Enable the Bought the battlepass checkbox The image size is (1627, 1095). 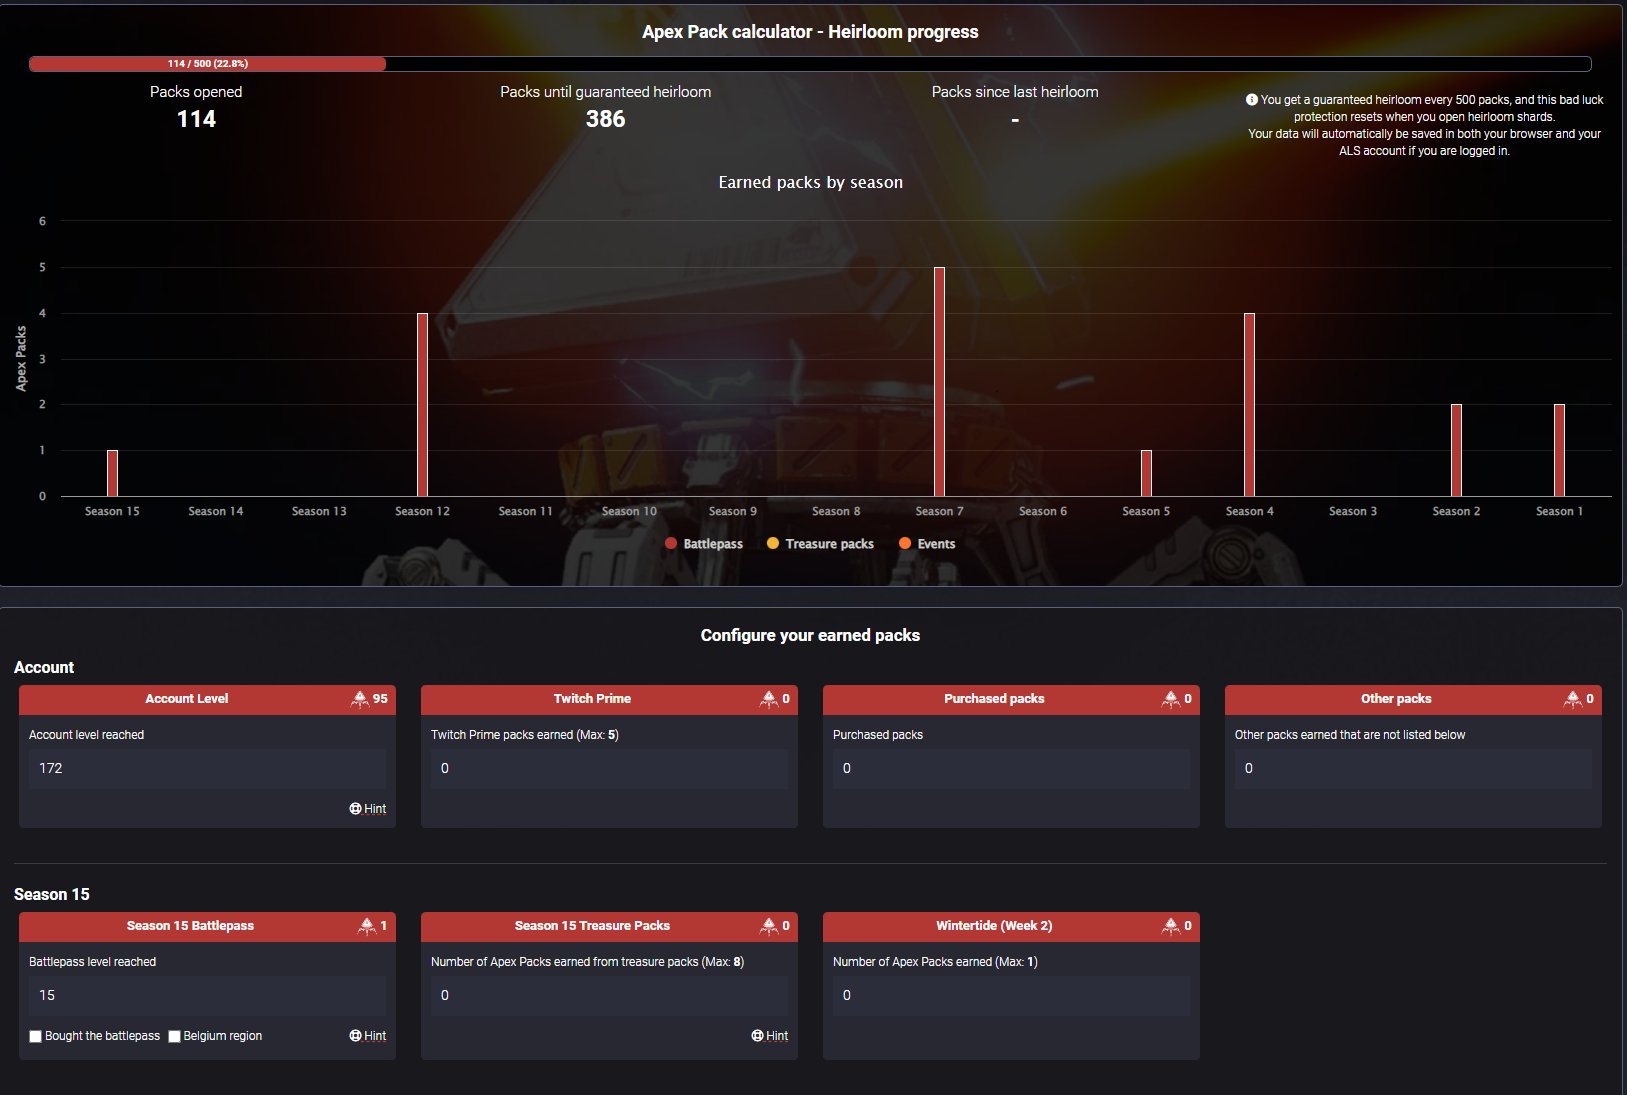36,1036
